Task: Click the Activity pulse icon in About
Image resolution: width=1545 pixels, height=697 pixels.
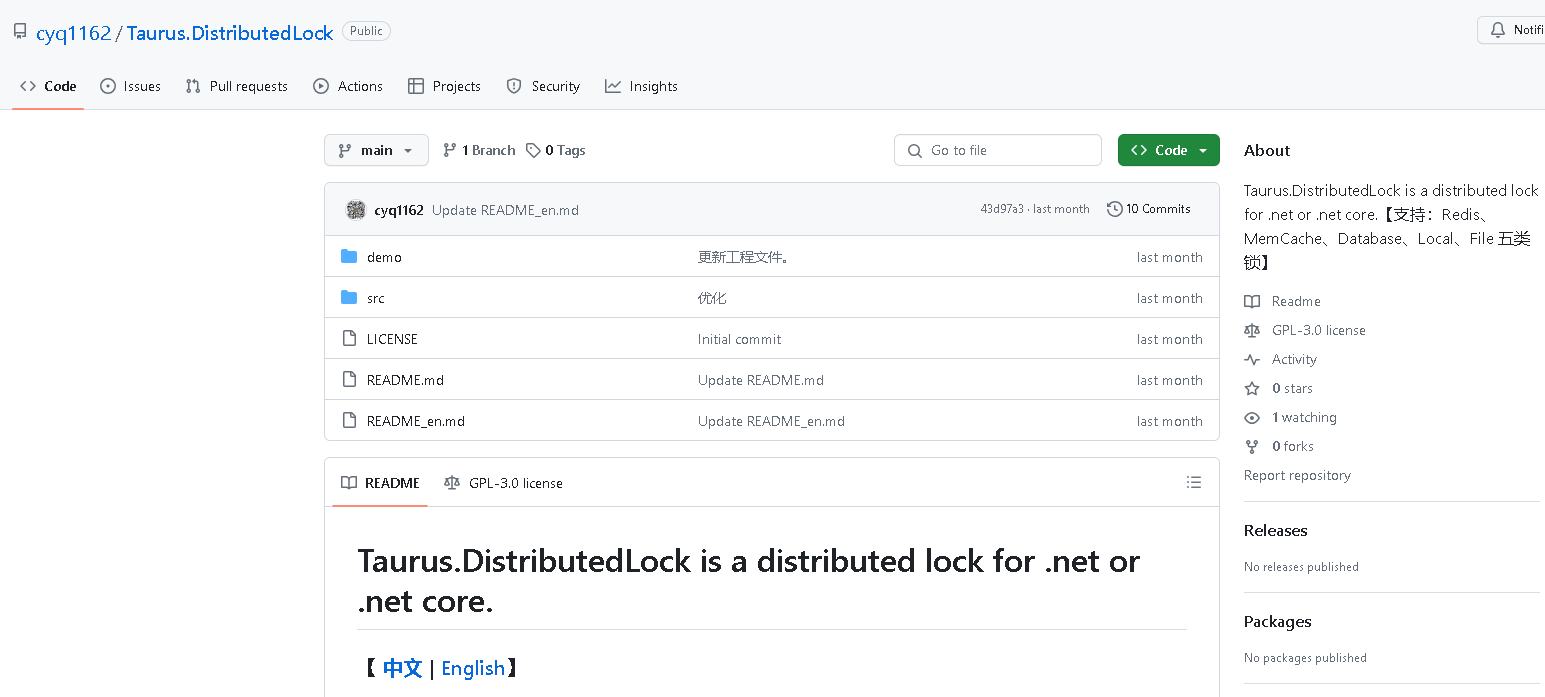Action: [x=1252, y=359]
